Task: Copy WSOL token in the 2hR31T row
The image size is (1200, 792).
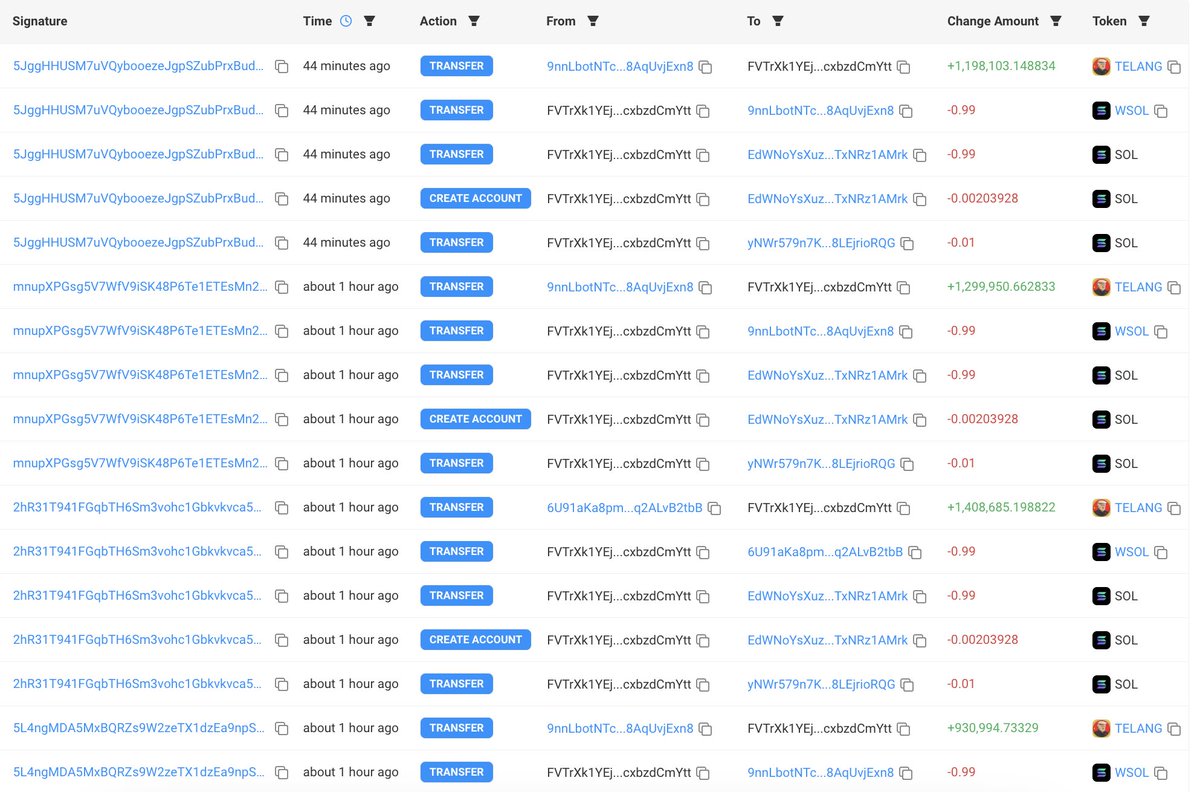Action: pos(1161,552)
